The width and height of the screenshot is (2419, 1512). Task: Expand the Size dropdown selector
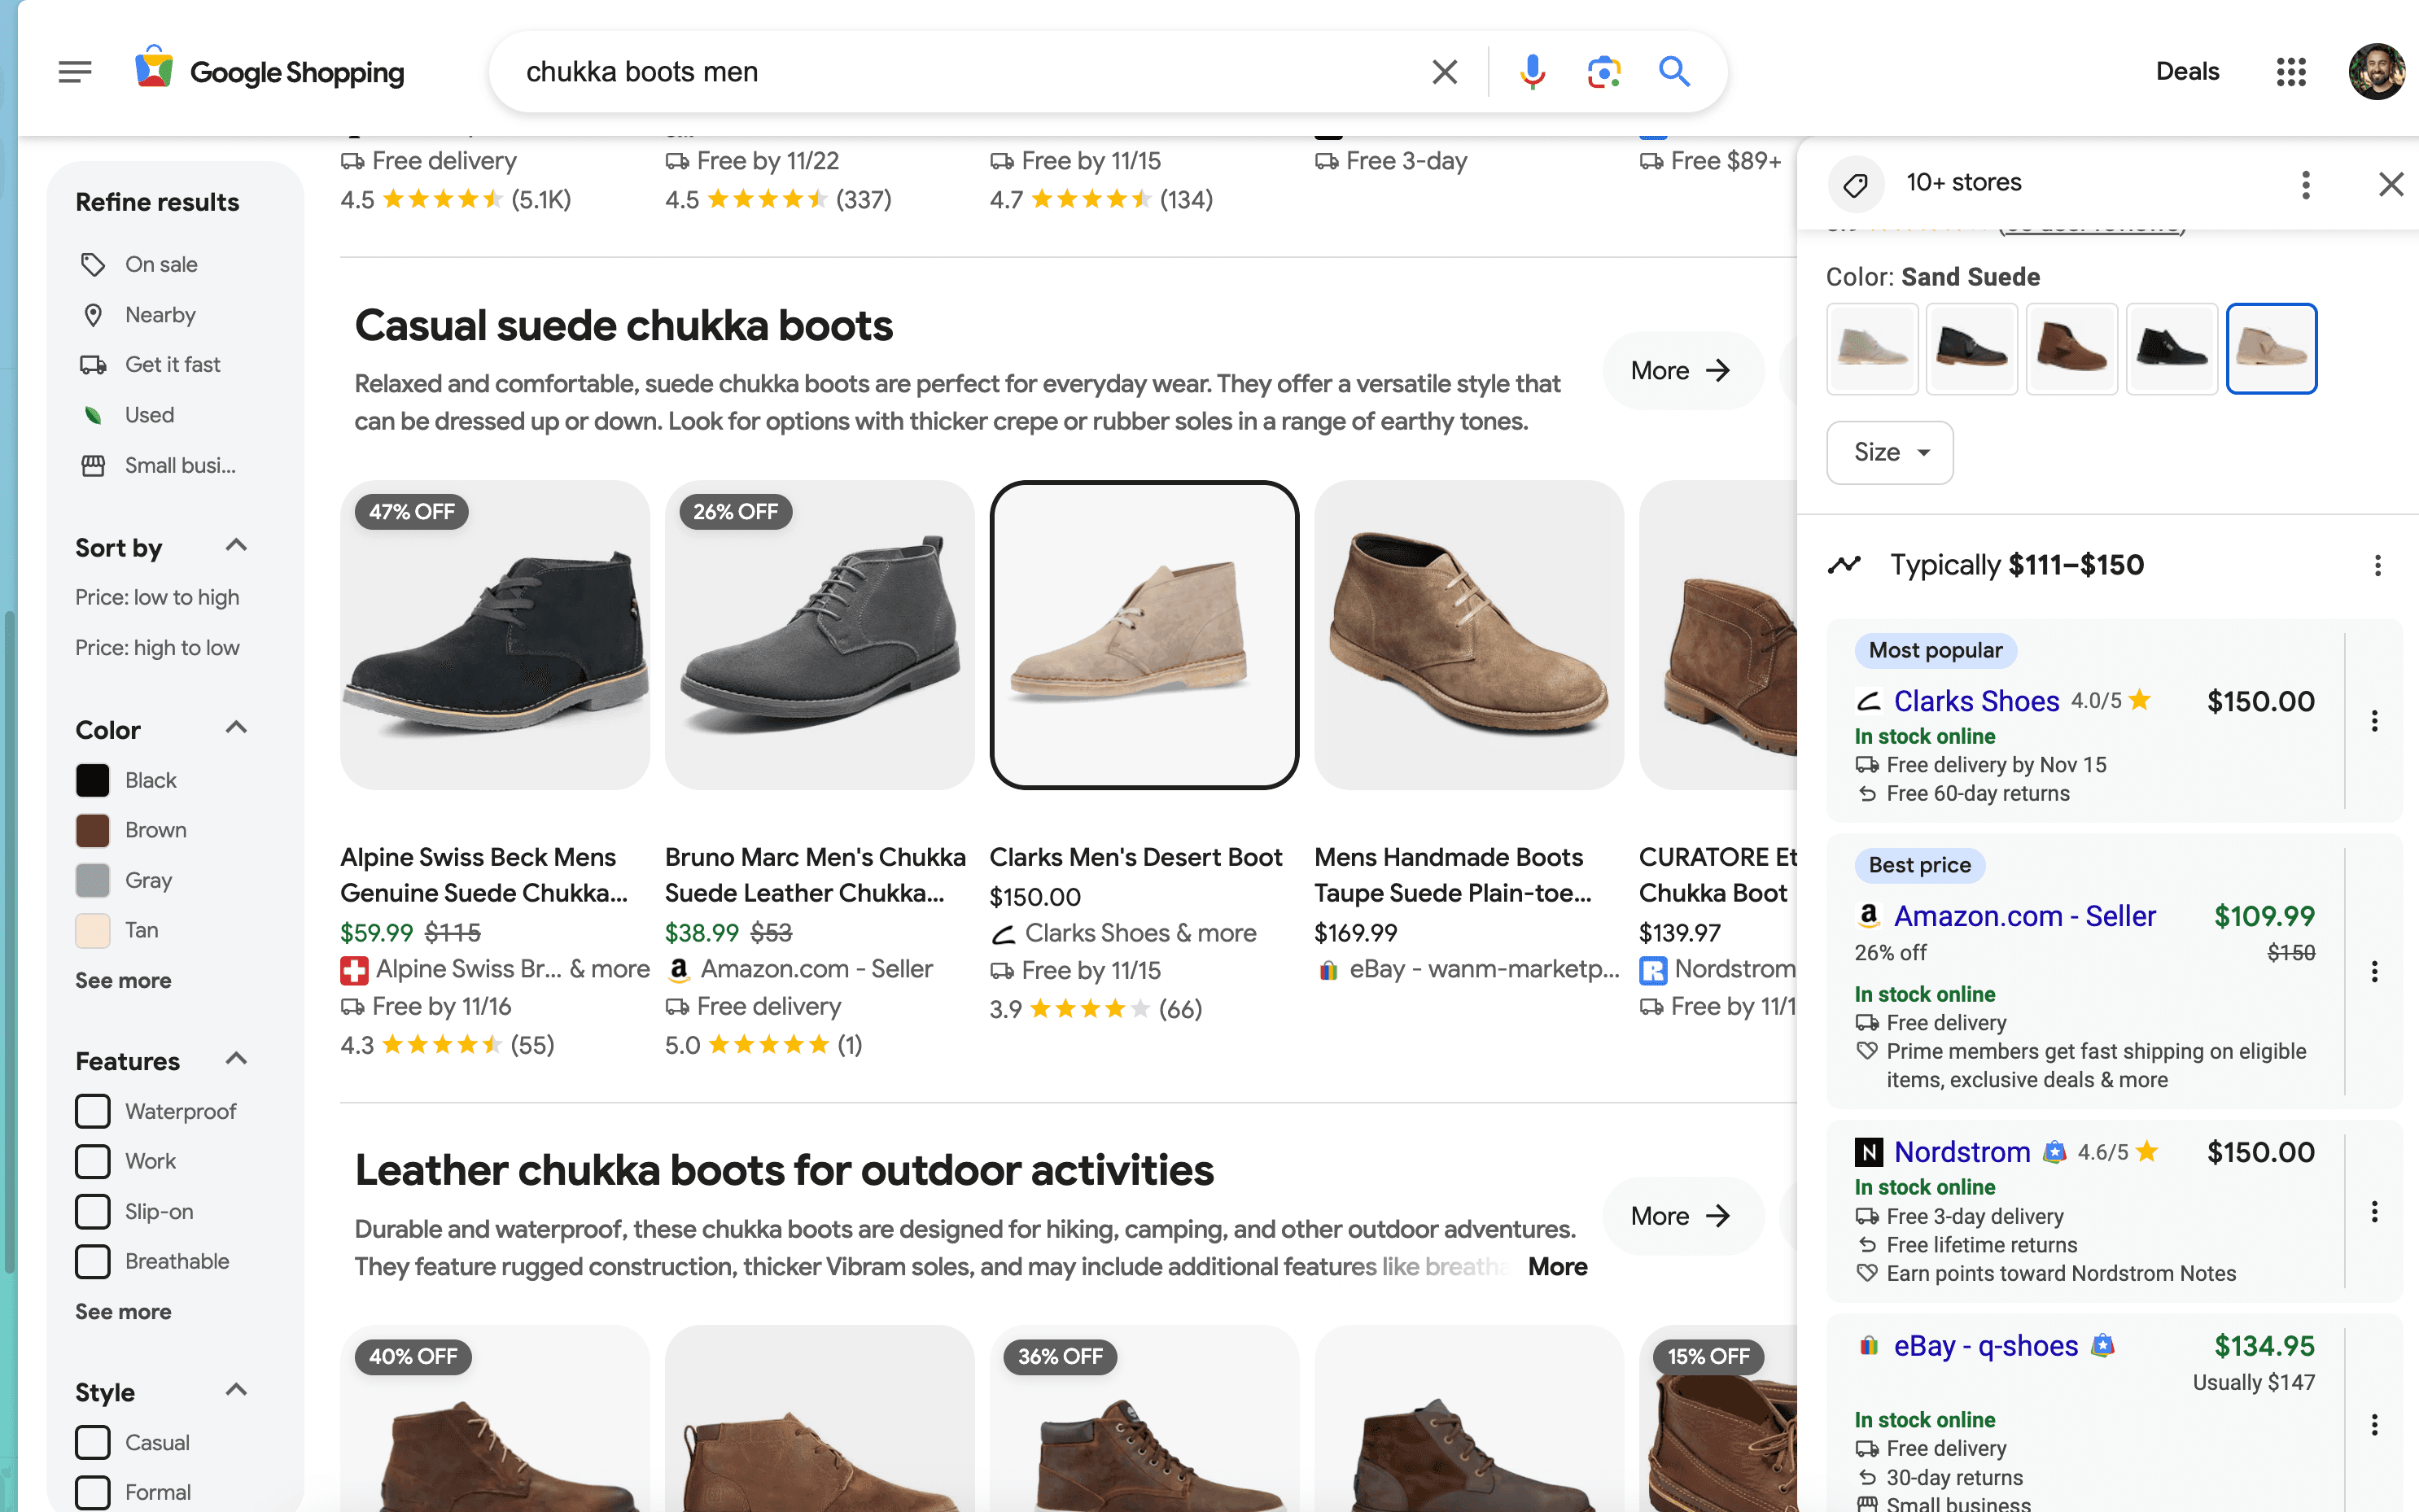(x=1890, y=451)
